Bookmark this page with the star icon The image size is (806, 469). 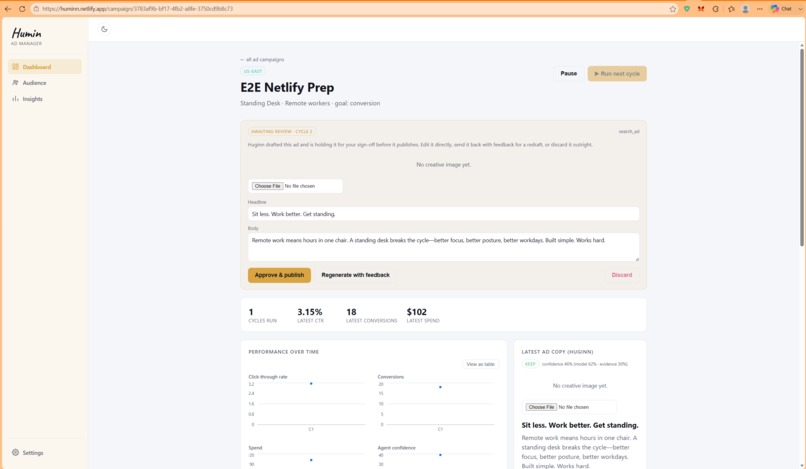point(673,9)
